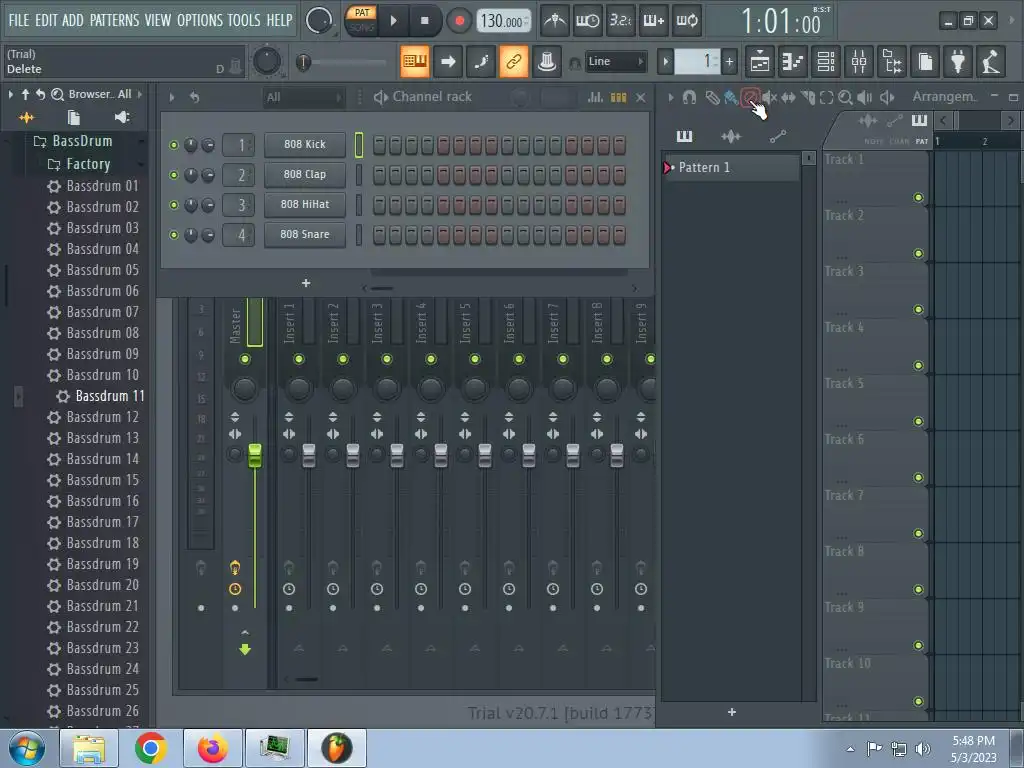Open the Chrome taskbar icon

(151, 748)
